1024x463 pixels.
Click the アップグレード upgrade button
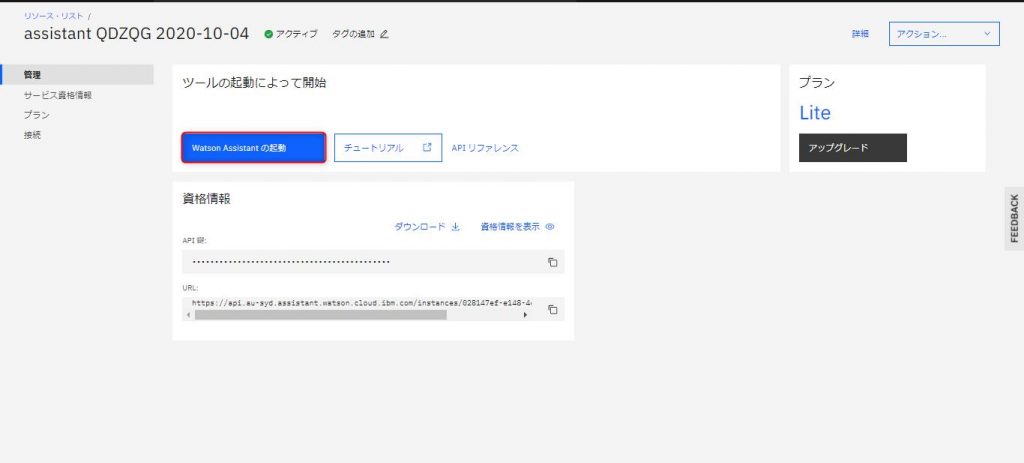click(853, 148)
